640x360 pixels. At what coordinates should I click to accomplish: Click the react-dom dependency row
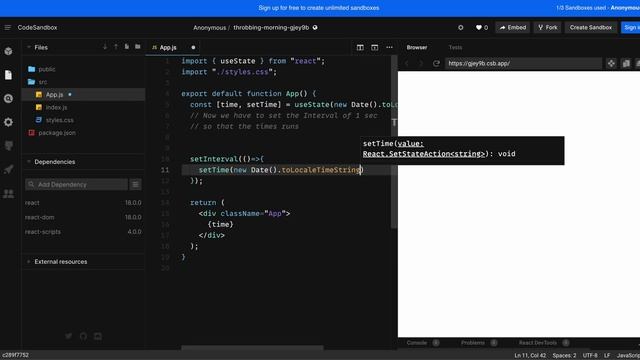(83, 217)
